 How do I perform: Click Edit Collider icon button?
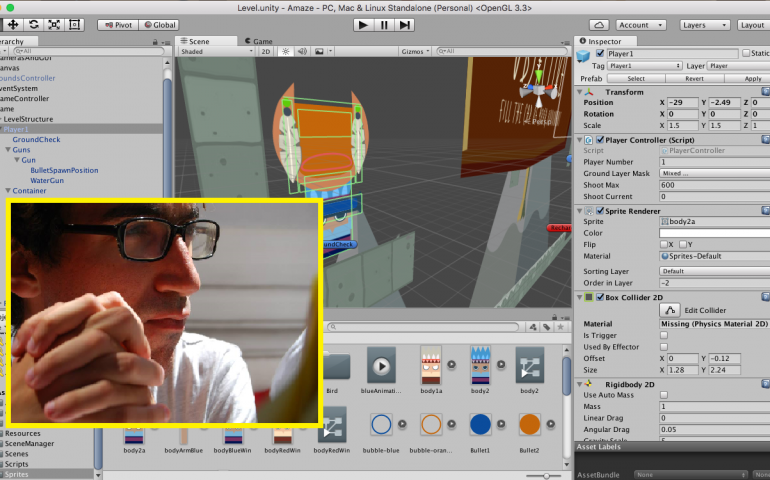coord(670,310)
